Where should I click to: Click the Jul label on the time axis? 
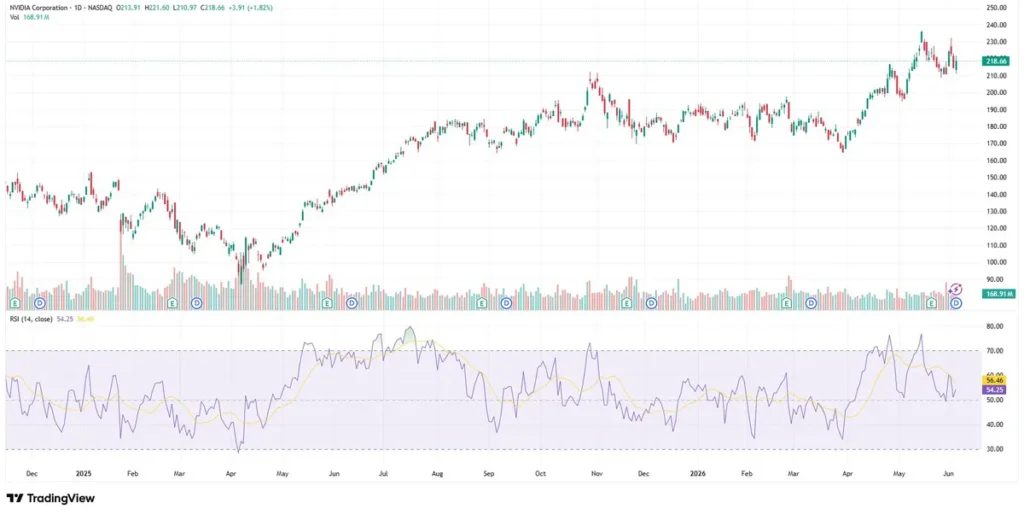click(x=383, y=474)
